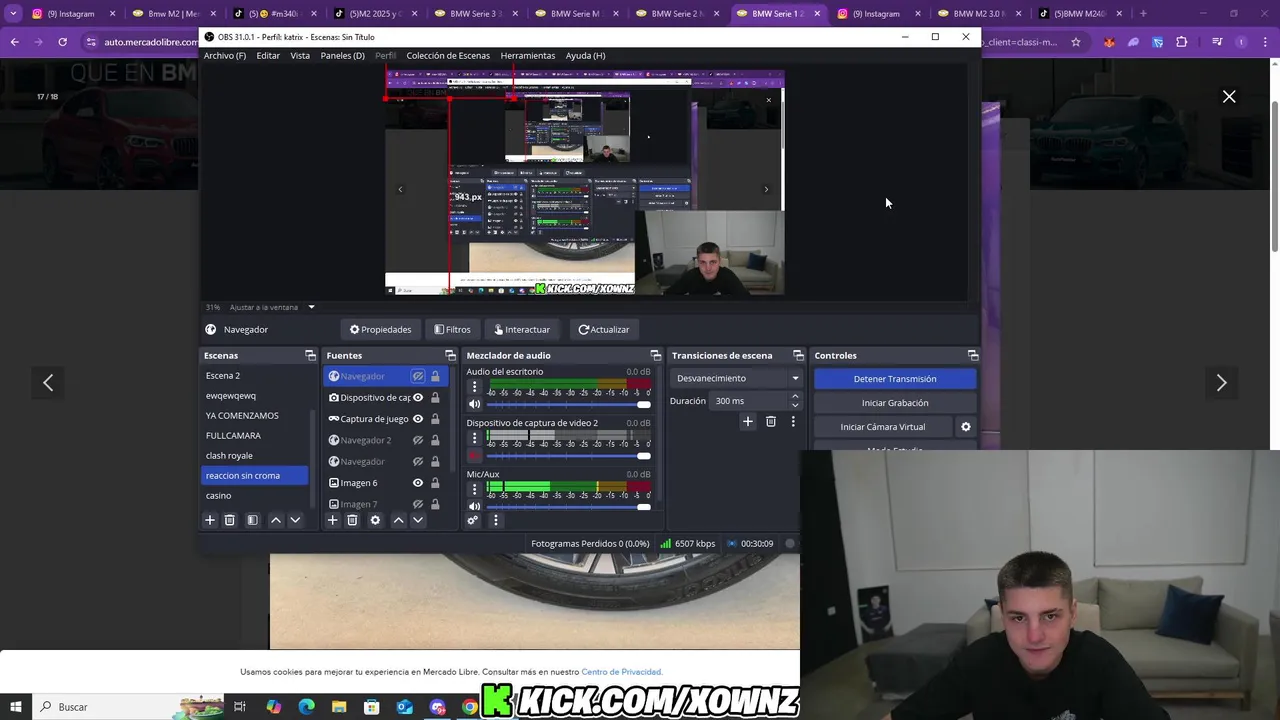The height and width of the screenshot is (720, 1280).
Task: Delete selected scene using Escenas trash icon
Action: (x=229, y=520)
